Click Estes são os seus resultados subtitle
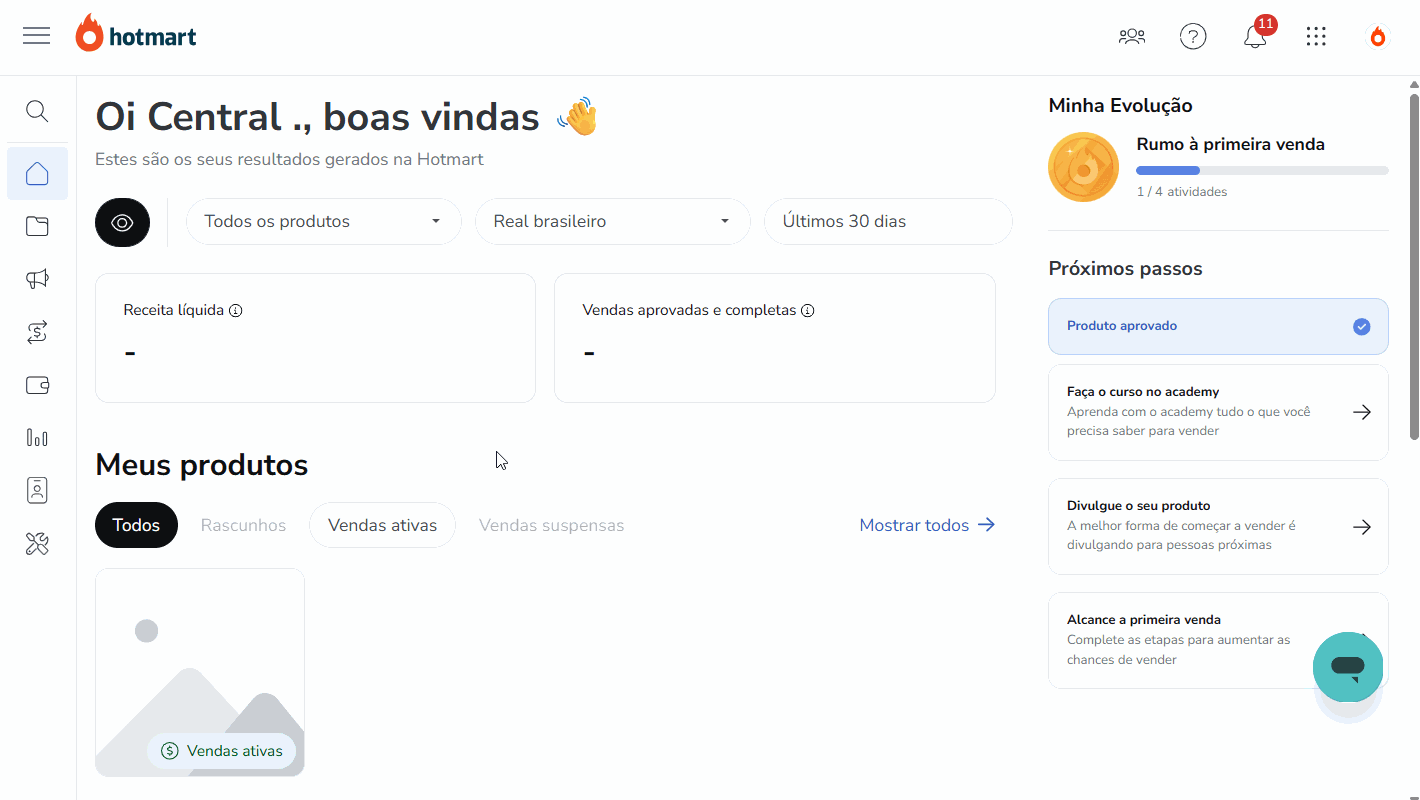Screen dimensions: 1420x800 289,159
